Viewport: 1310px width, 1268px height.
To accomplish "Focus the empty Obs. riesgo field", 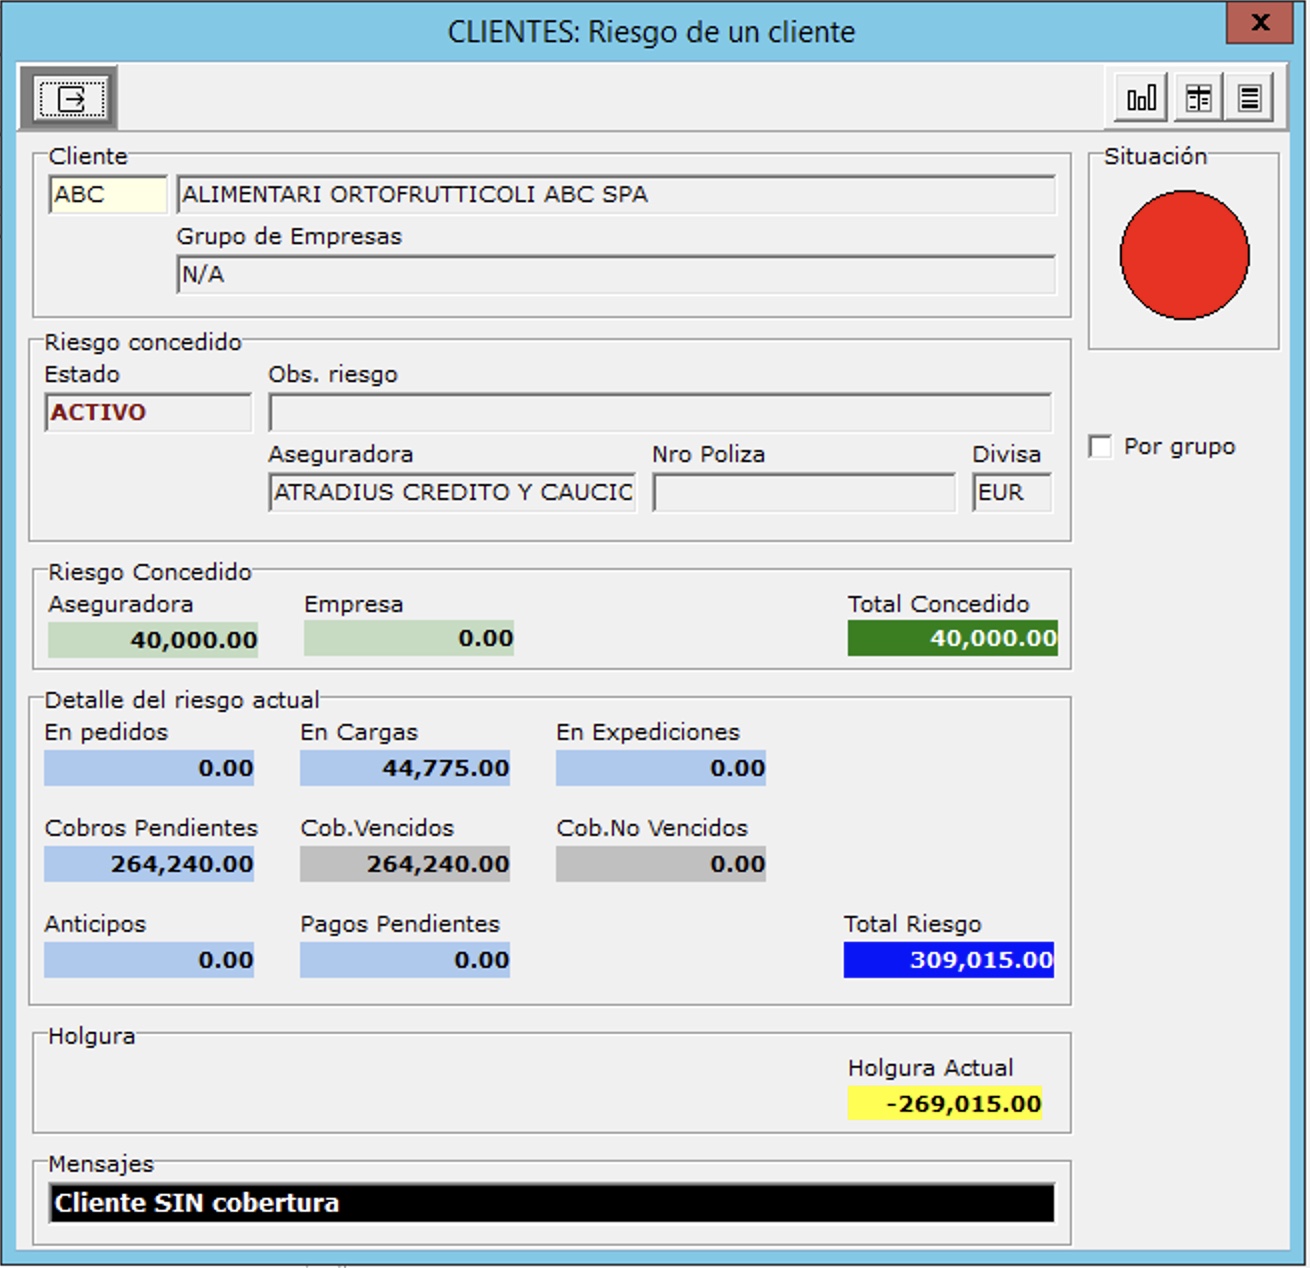I will (659, 412).
